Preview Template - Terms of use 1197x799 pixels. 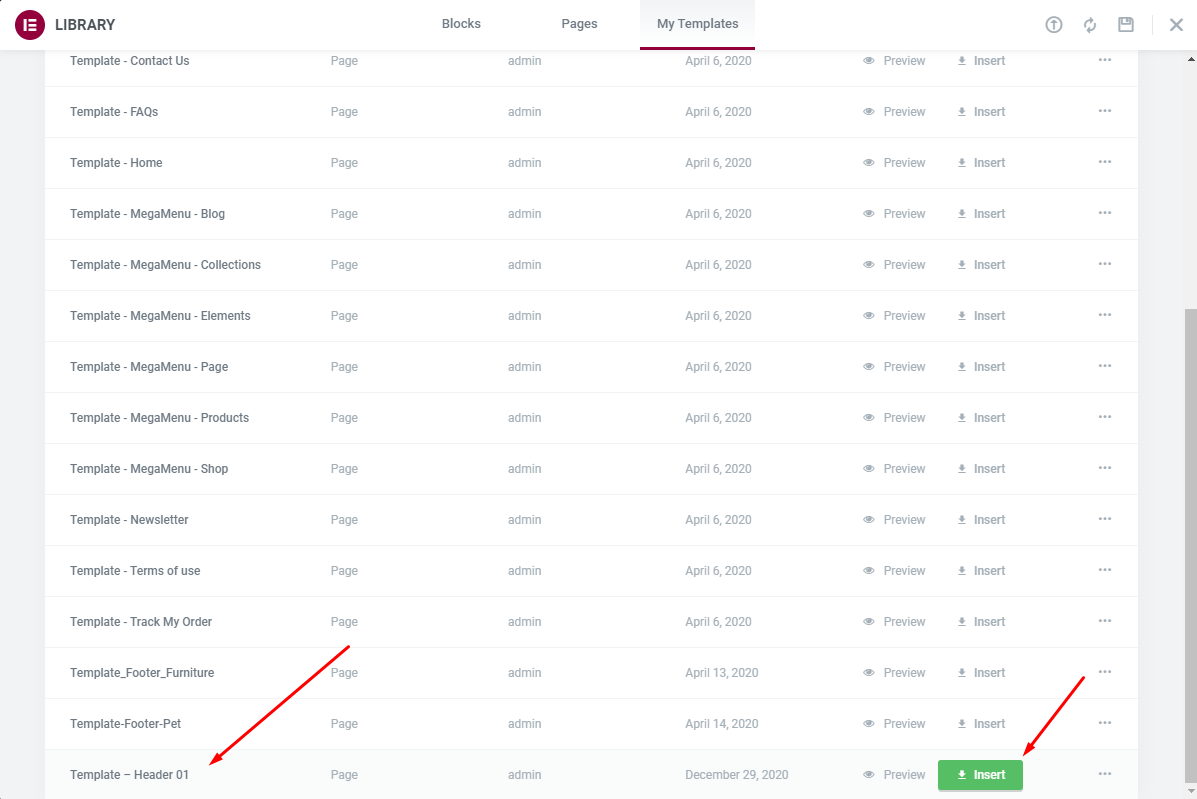pos(894,571)
